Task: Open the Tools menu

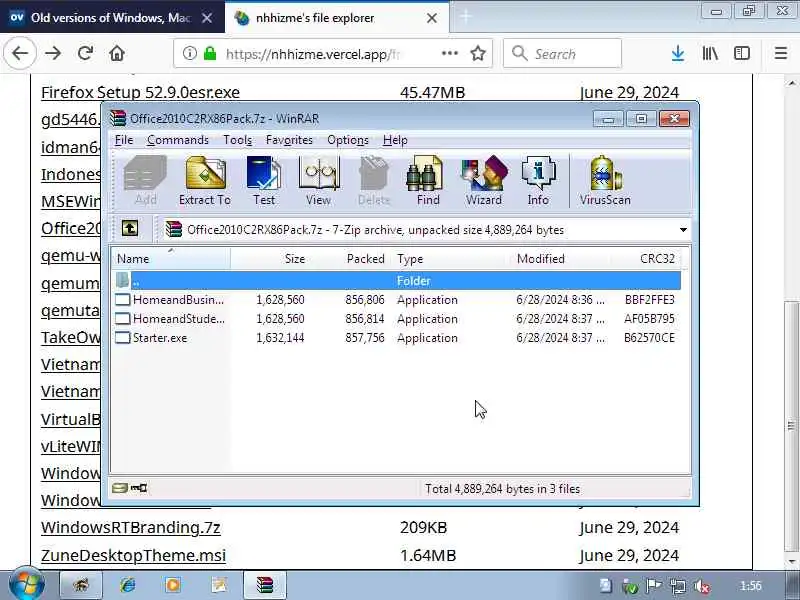Action: coord(238,140)
